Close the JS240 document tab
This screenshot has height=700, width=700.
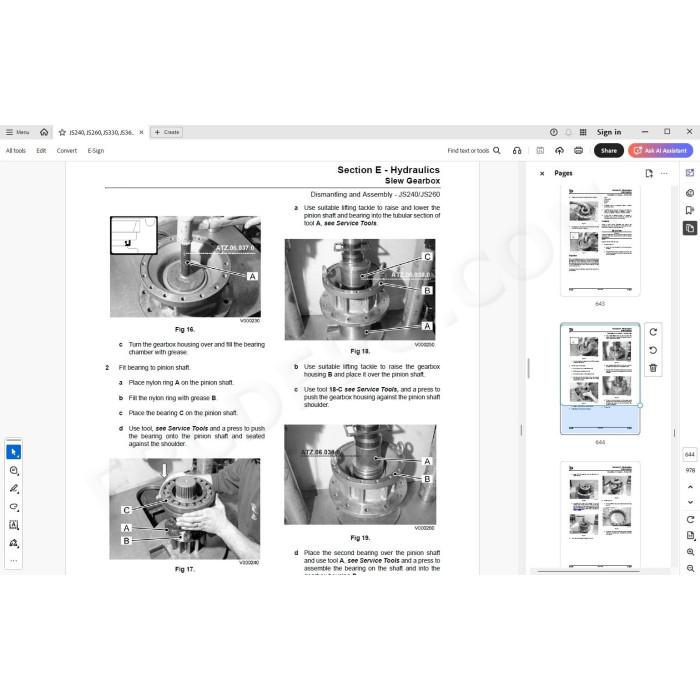pyautogui.click(x=141, y=132)
